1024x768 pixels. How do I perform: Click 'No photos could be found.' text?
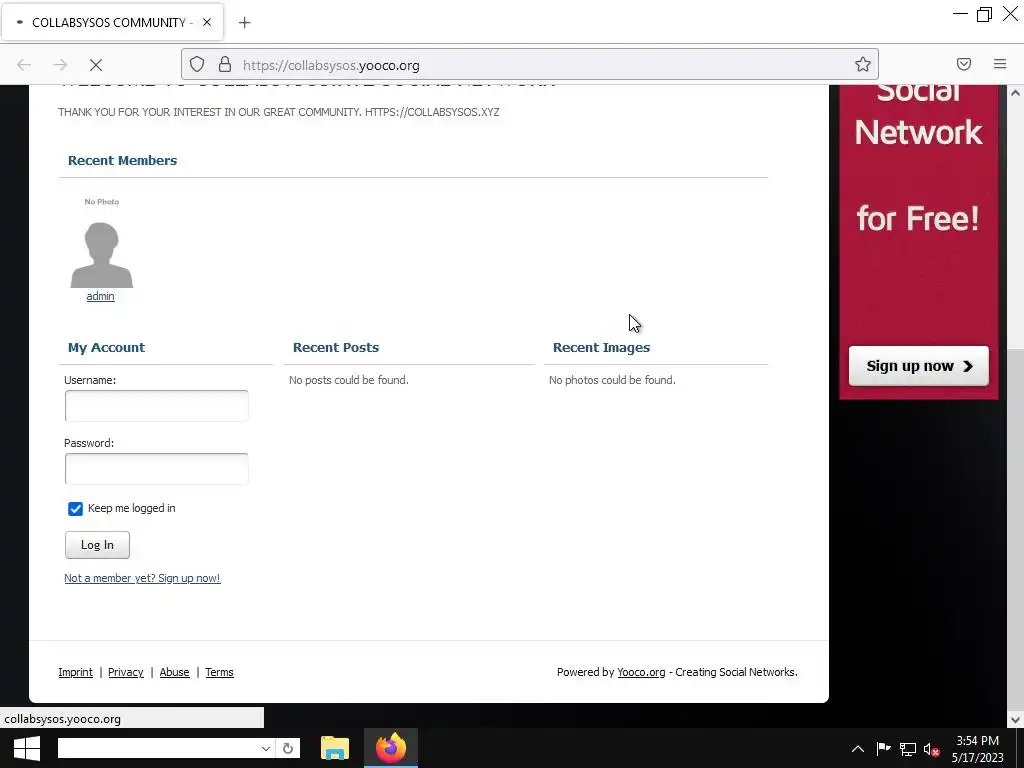tap(612, 380)
